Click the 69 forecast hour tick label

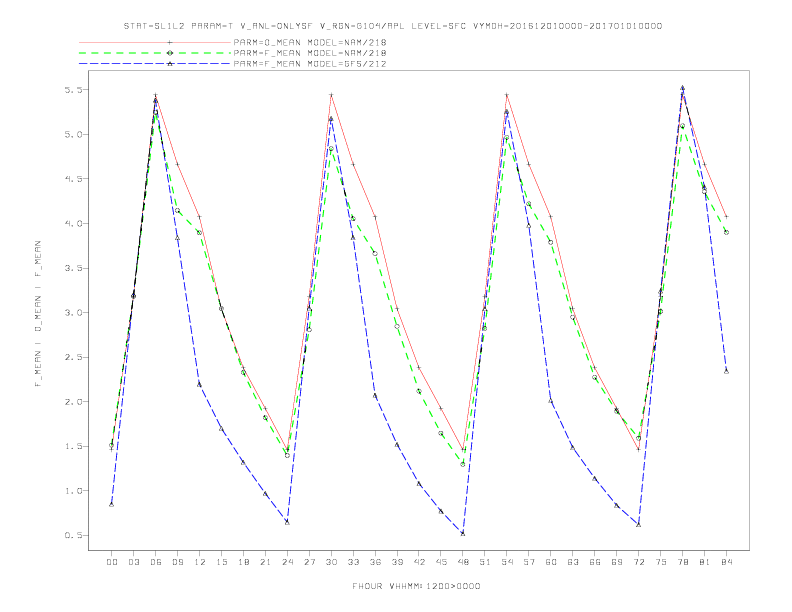[617, 562]
